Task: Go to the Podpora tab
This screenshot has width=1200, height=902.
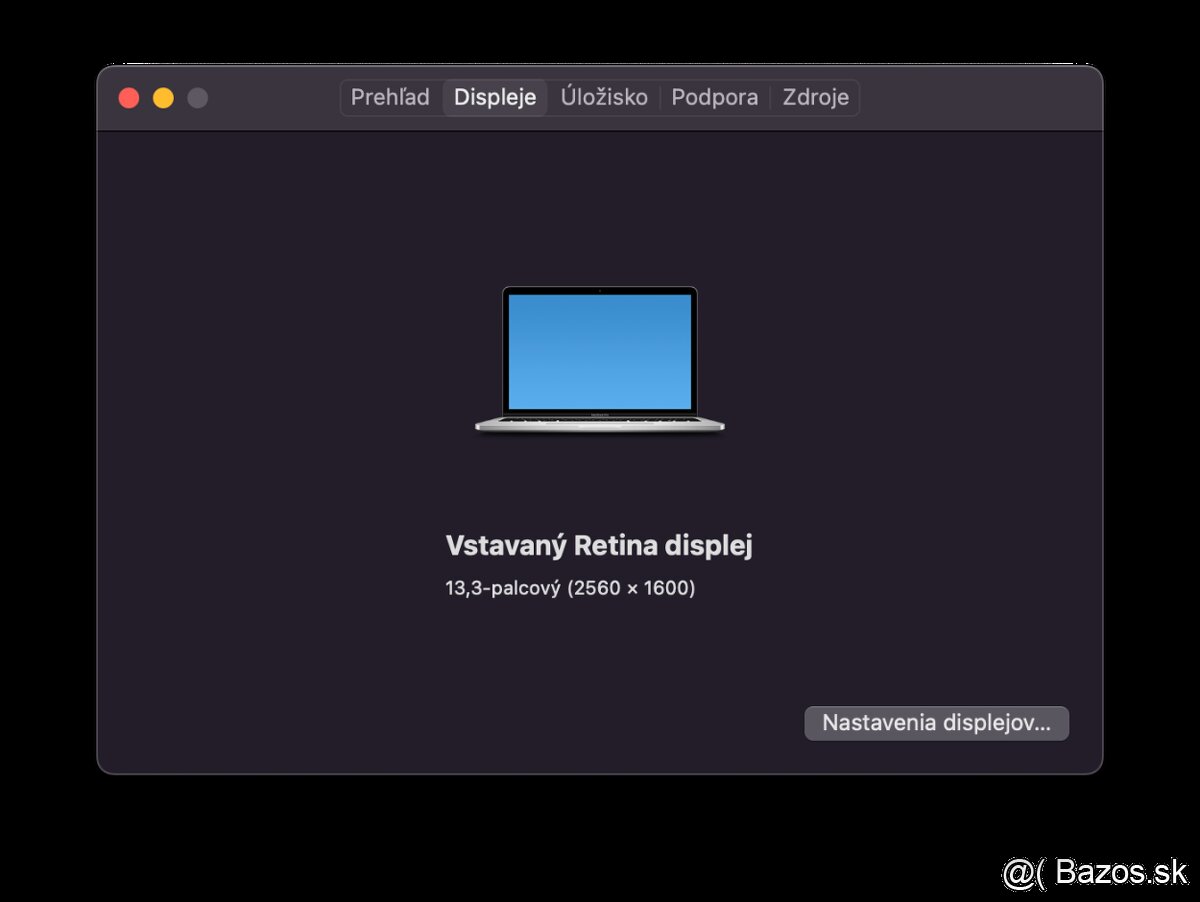Action: tap(714, 97)
